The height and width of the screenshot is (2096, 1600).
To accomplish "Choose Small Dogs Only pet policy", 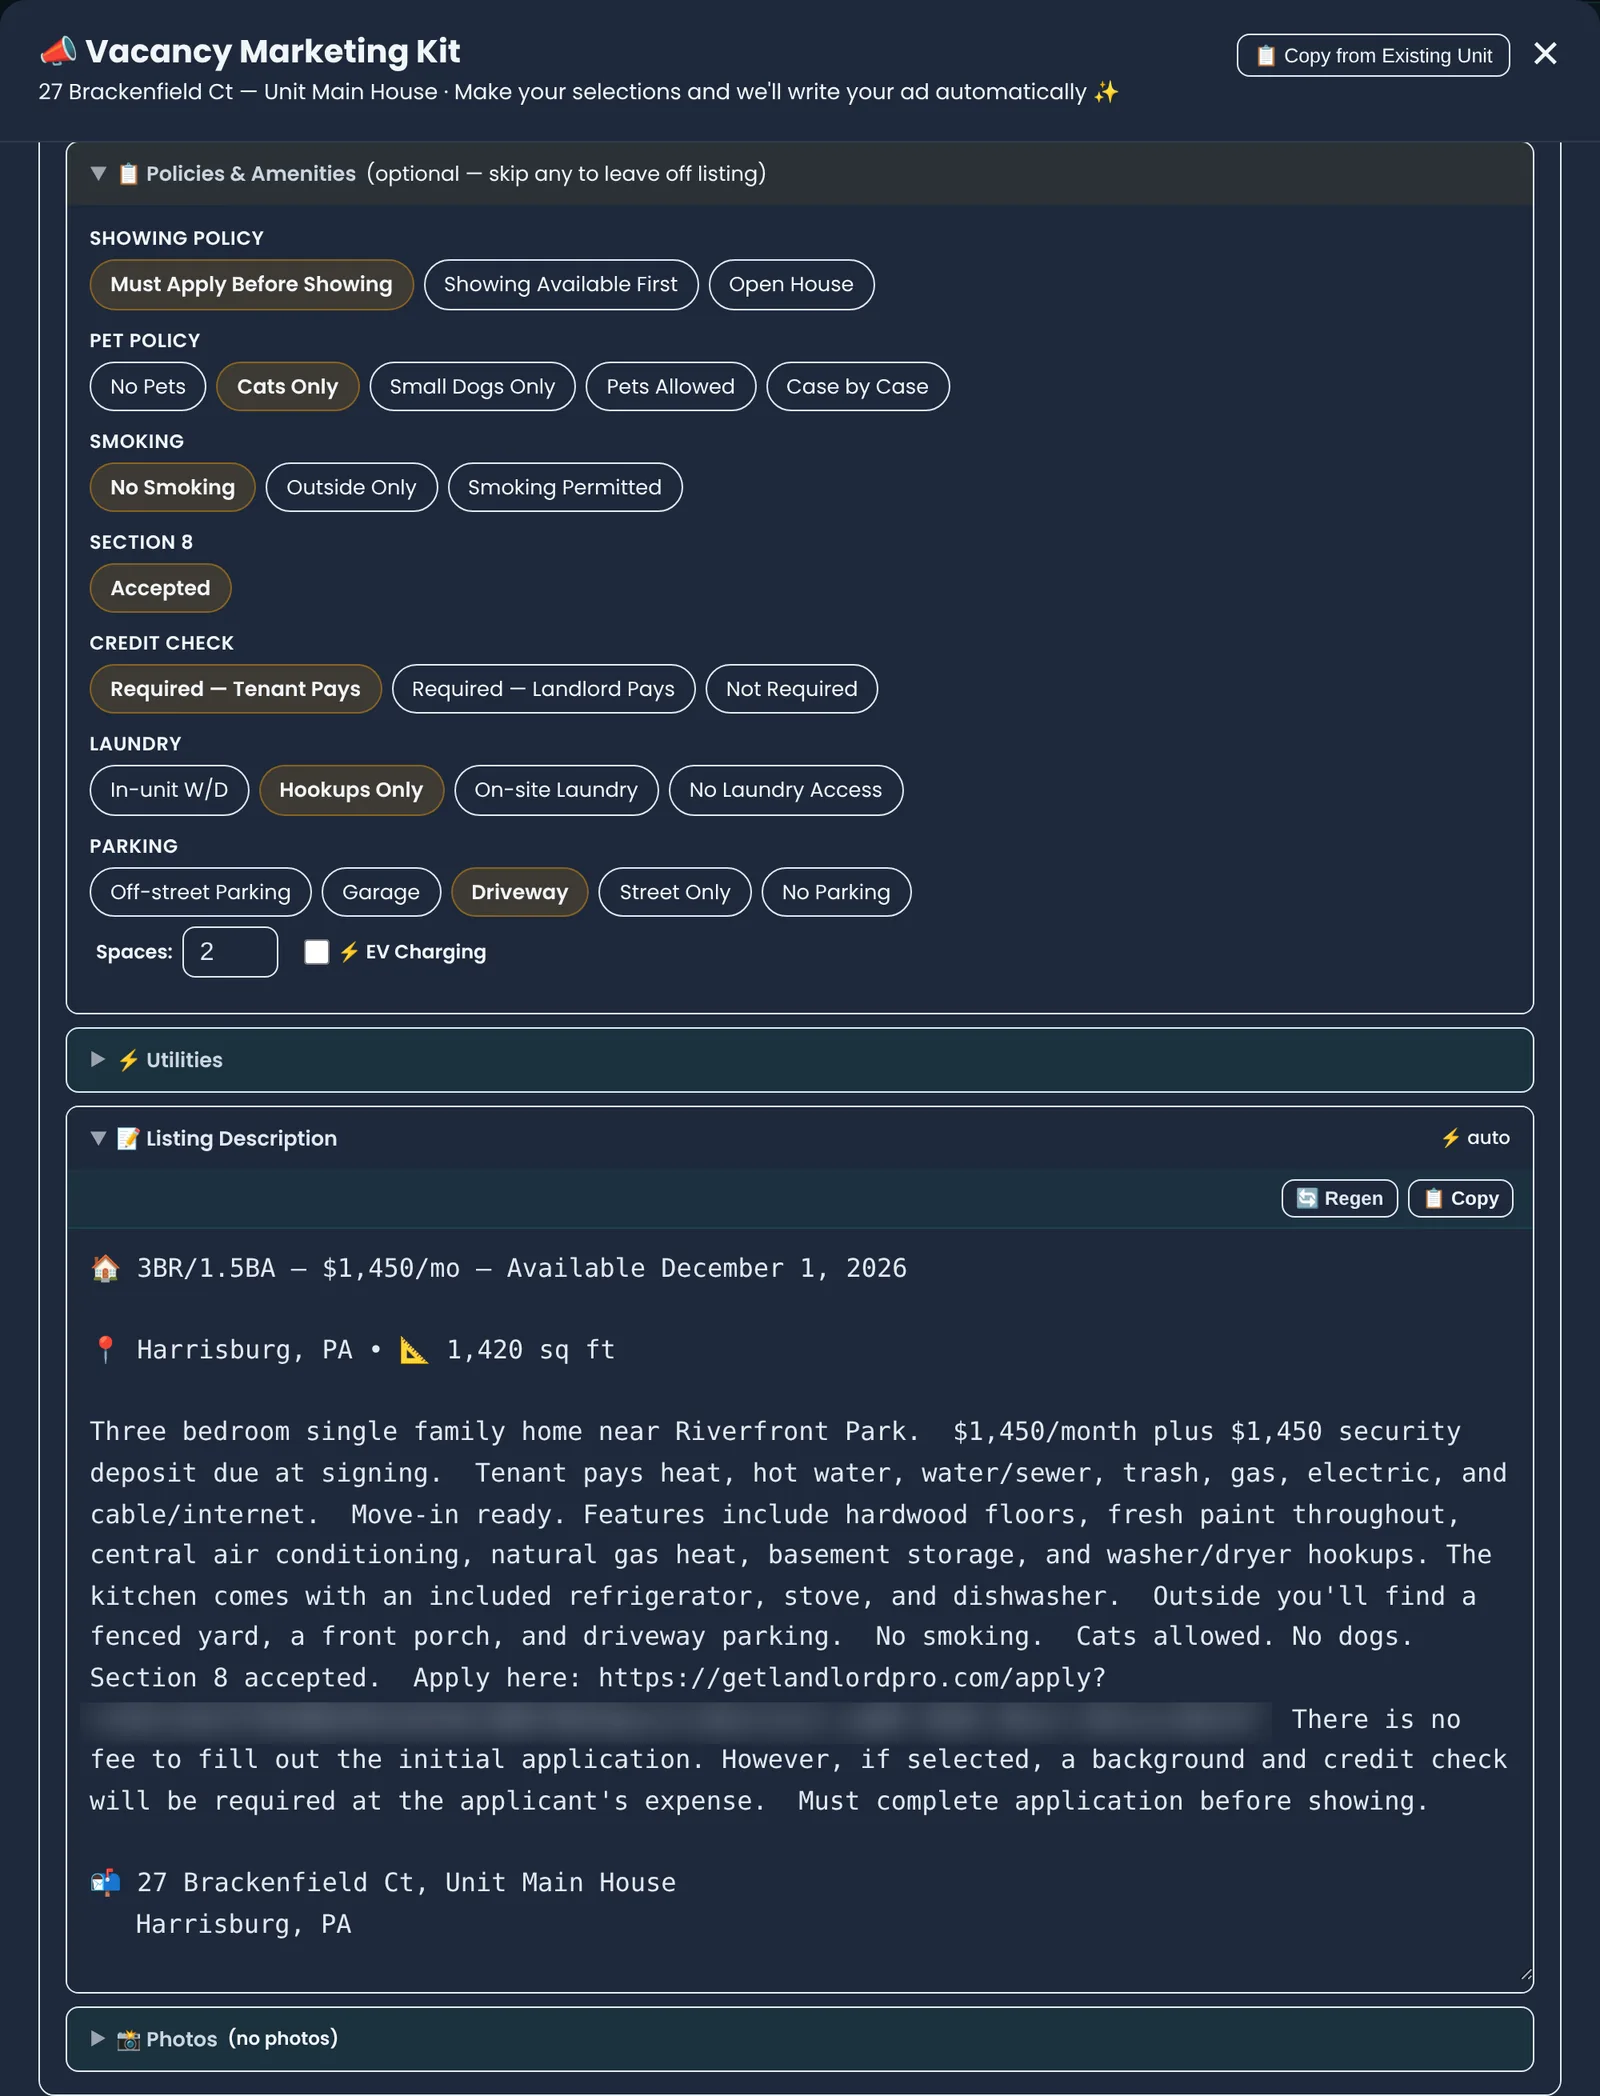I will click(x=472, y=387).
